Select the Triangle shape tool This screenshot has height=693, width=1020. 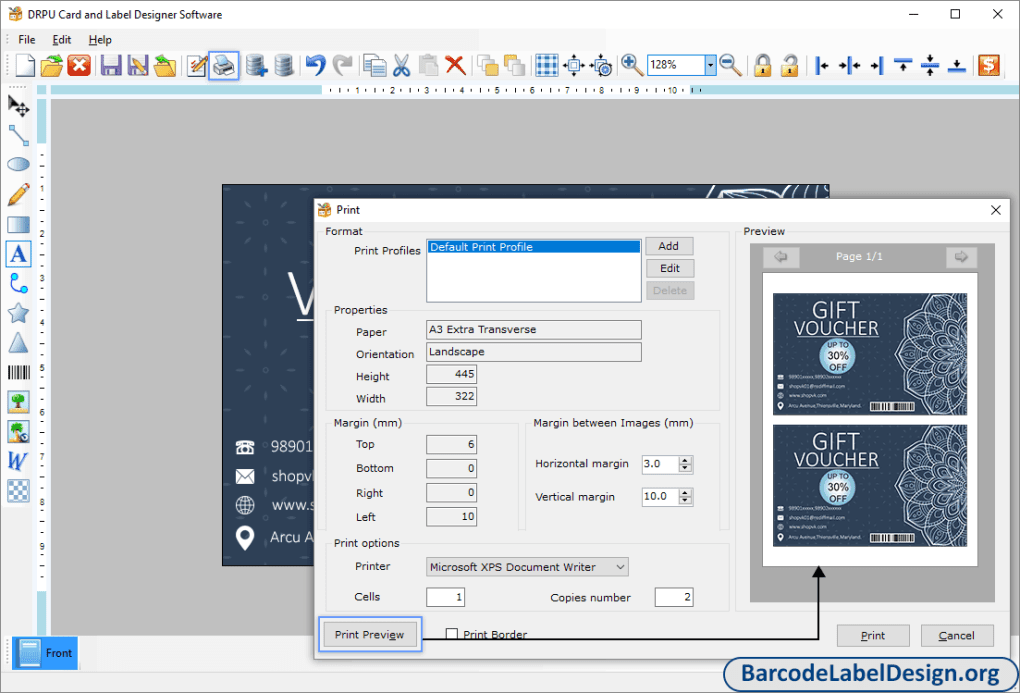point(18,343)
